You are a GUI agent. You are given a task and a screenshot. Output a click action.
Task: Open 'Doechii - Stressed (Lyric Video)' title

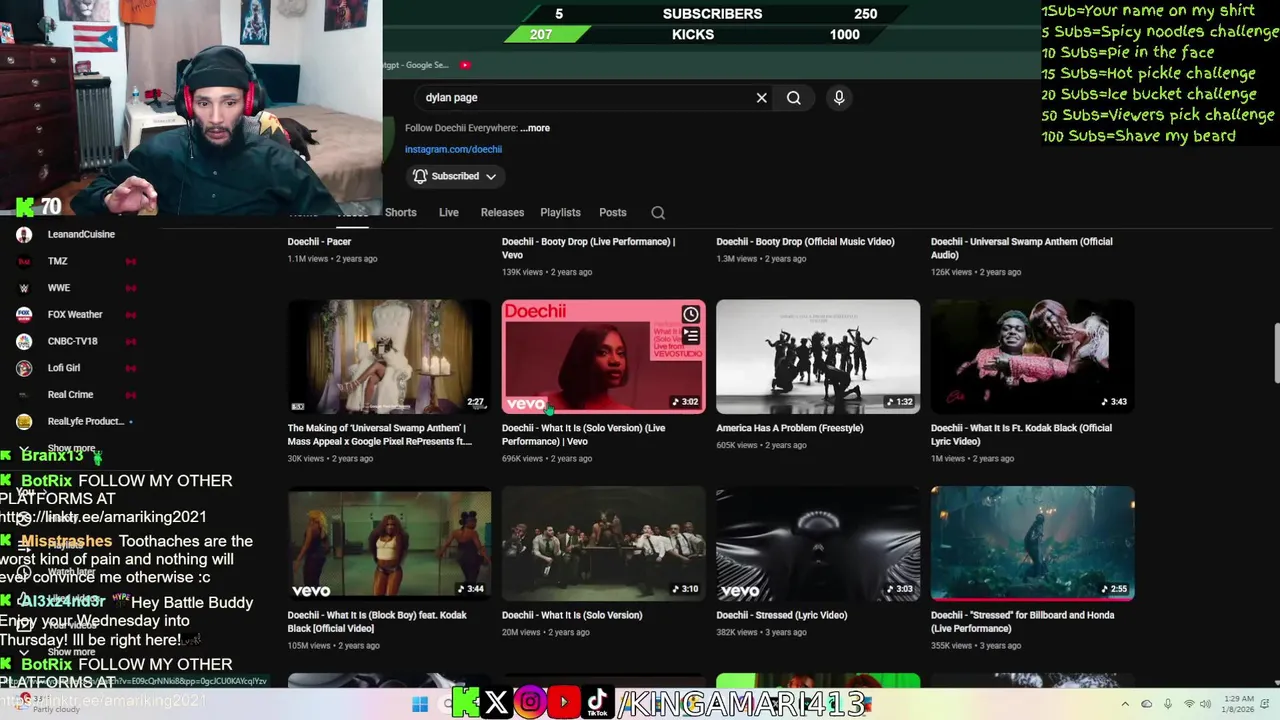pos(782,615)
